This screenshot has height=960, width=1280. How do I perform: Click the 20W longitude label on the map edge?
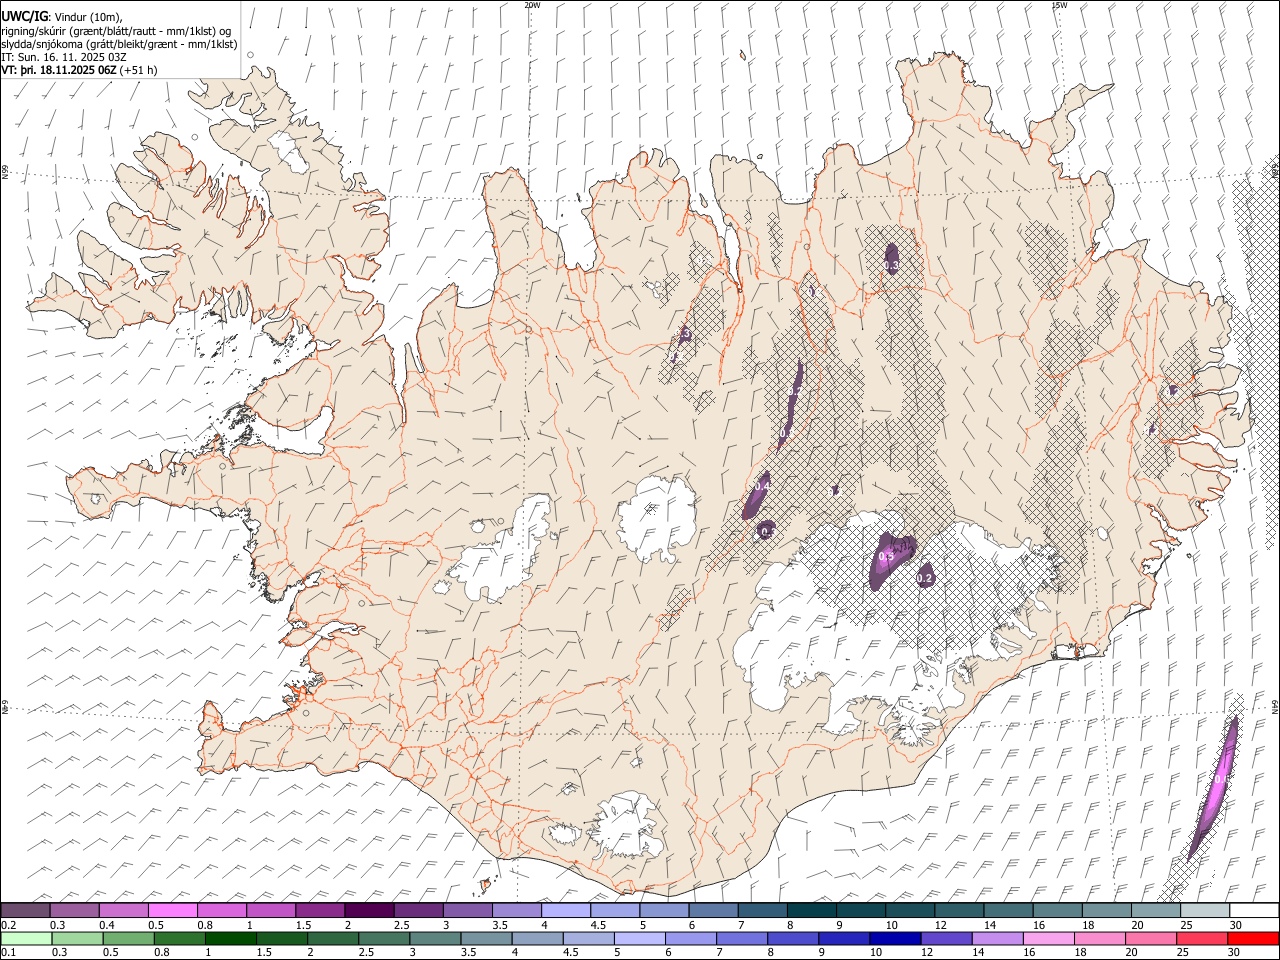tap(532, 5)
